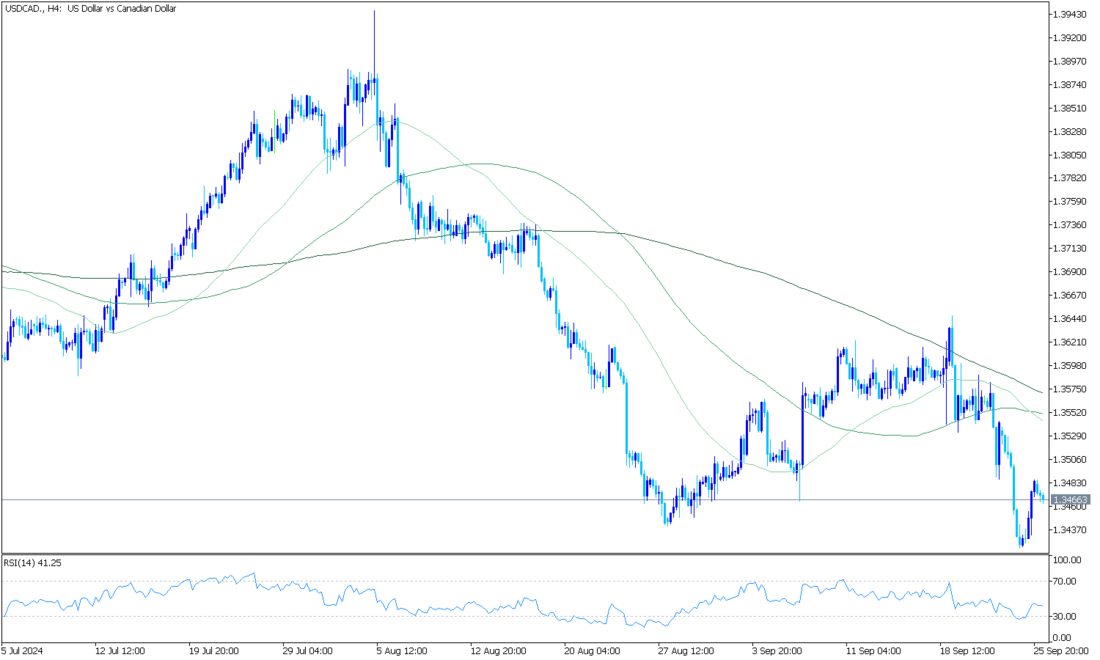Click the 1.35290 price axis label

pyautogui.click(x=1070, y=436)
